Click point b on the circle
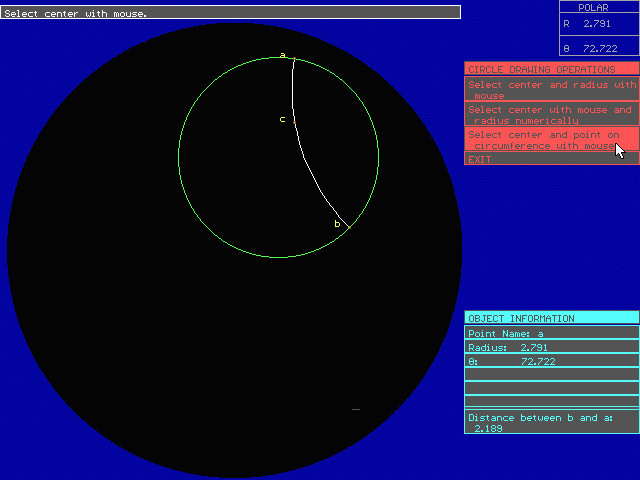This screenshot has height=480, width=640. tap(349, 227)
